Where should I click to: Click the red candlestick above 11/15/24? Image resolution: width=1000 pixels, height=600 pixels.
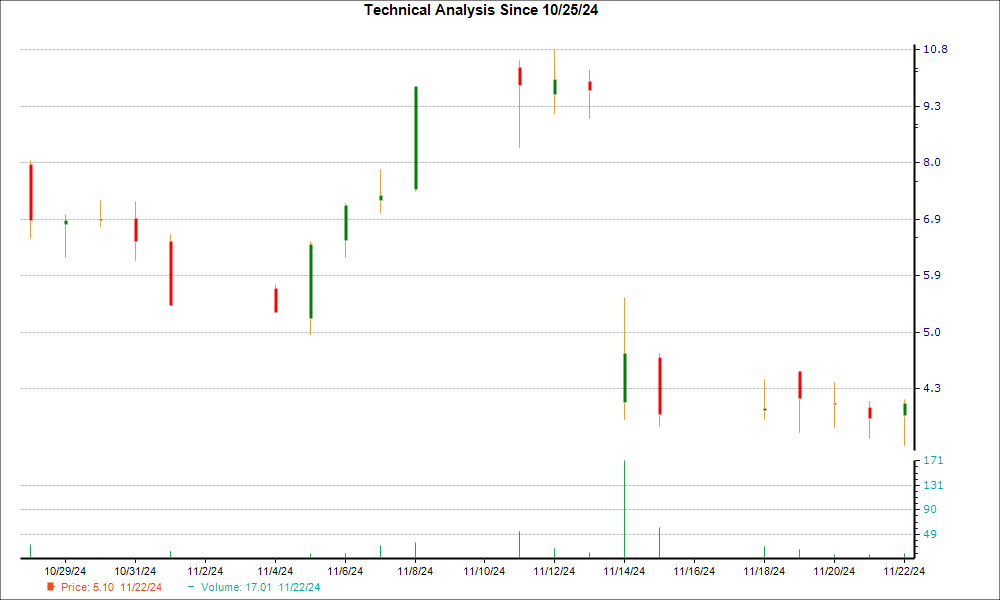659,385
